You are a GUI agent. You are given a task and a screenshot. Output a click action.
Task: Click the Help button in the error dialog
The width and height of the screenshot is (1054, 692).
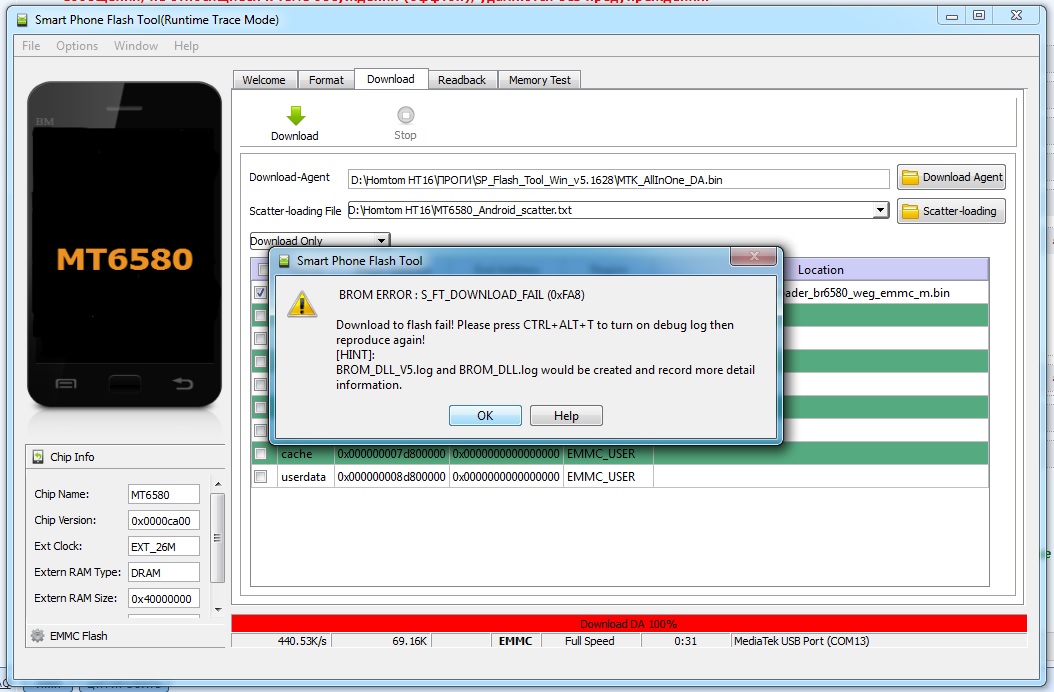(566, 416)
